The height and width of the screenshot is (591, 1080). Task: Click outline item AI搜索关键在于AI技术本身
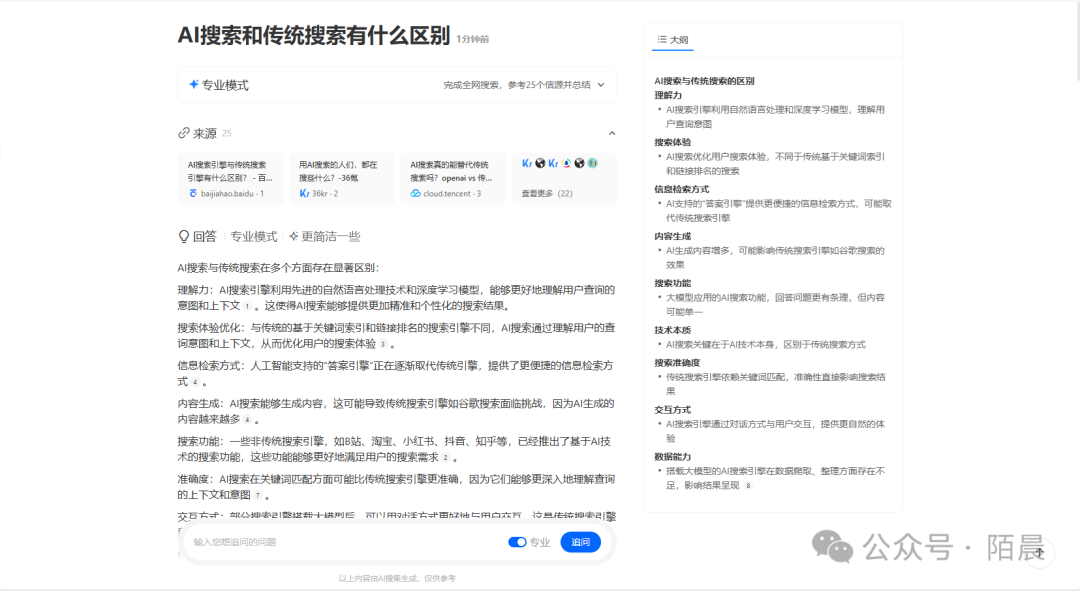(766, 344)
